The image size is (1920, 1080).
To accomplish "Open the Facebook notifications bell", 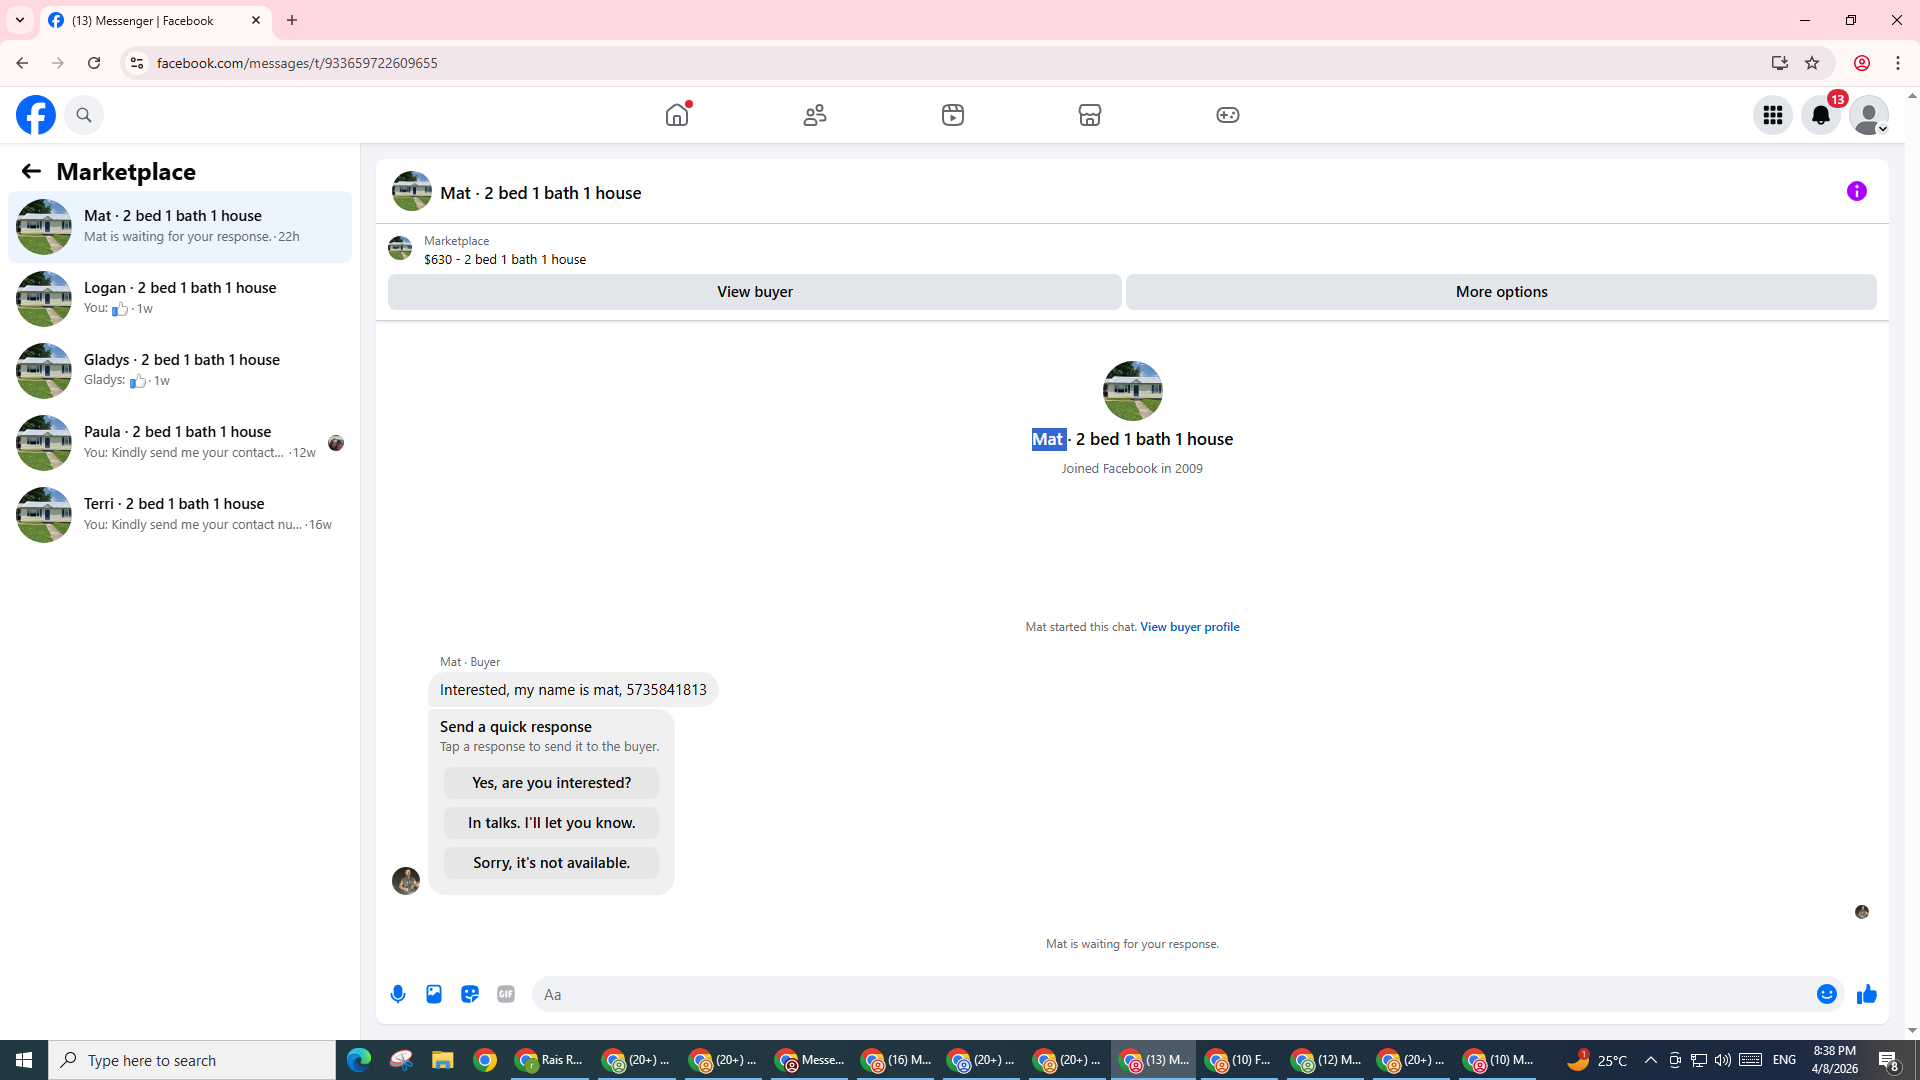I will pos(1820,115).
